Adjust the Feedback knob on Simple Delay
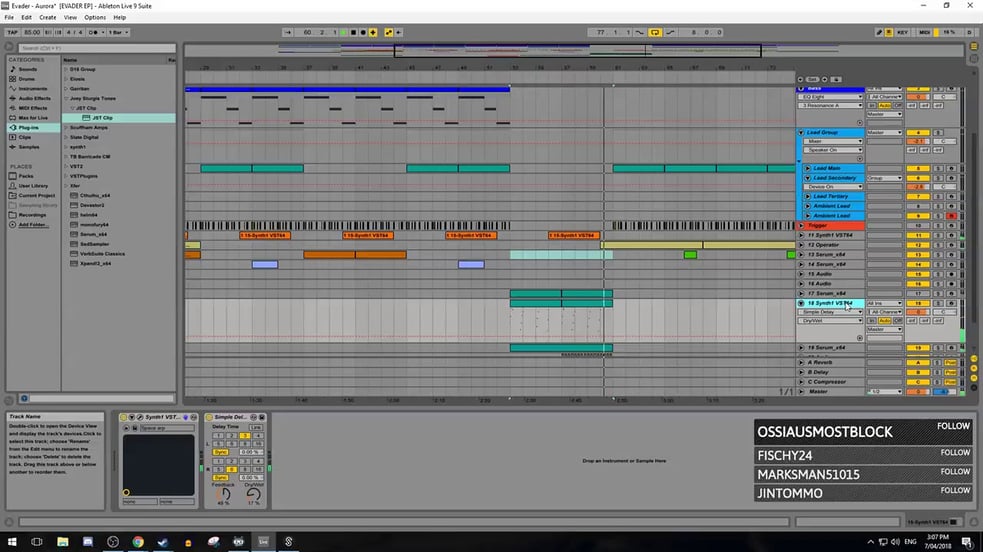The height and width of the screenshot is (552, 983). (222, 494)
